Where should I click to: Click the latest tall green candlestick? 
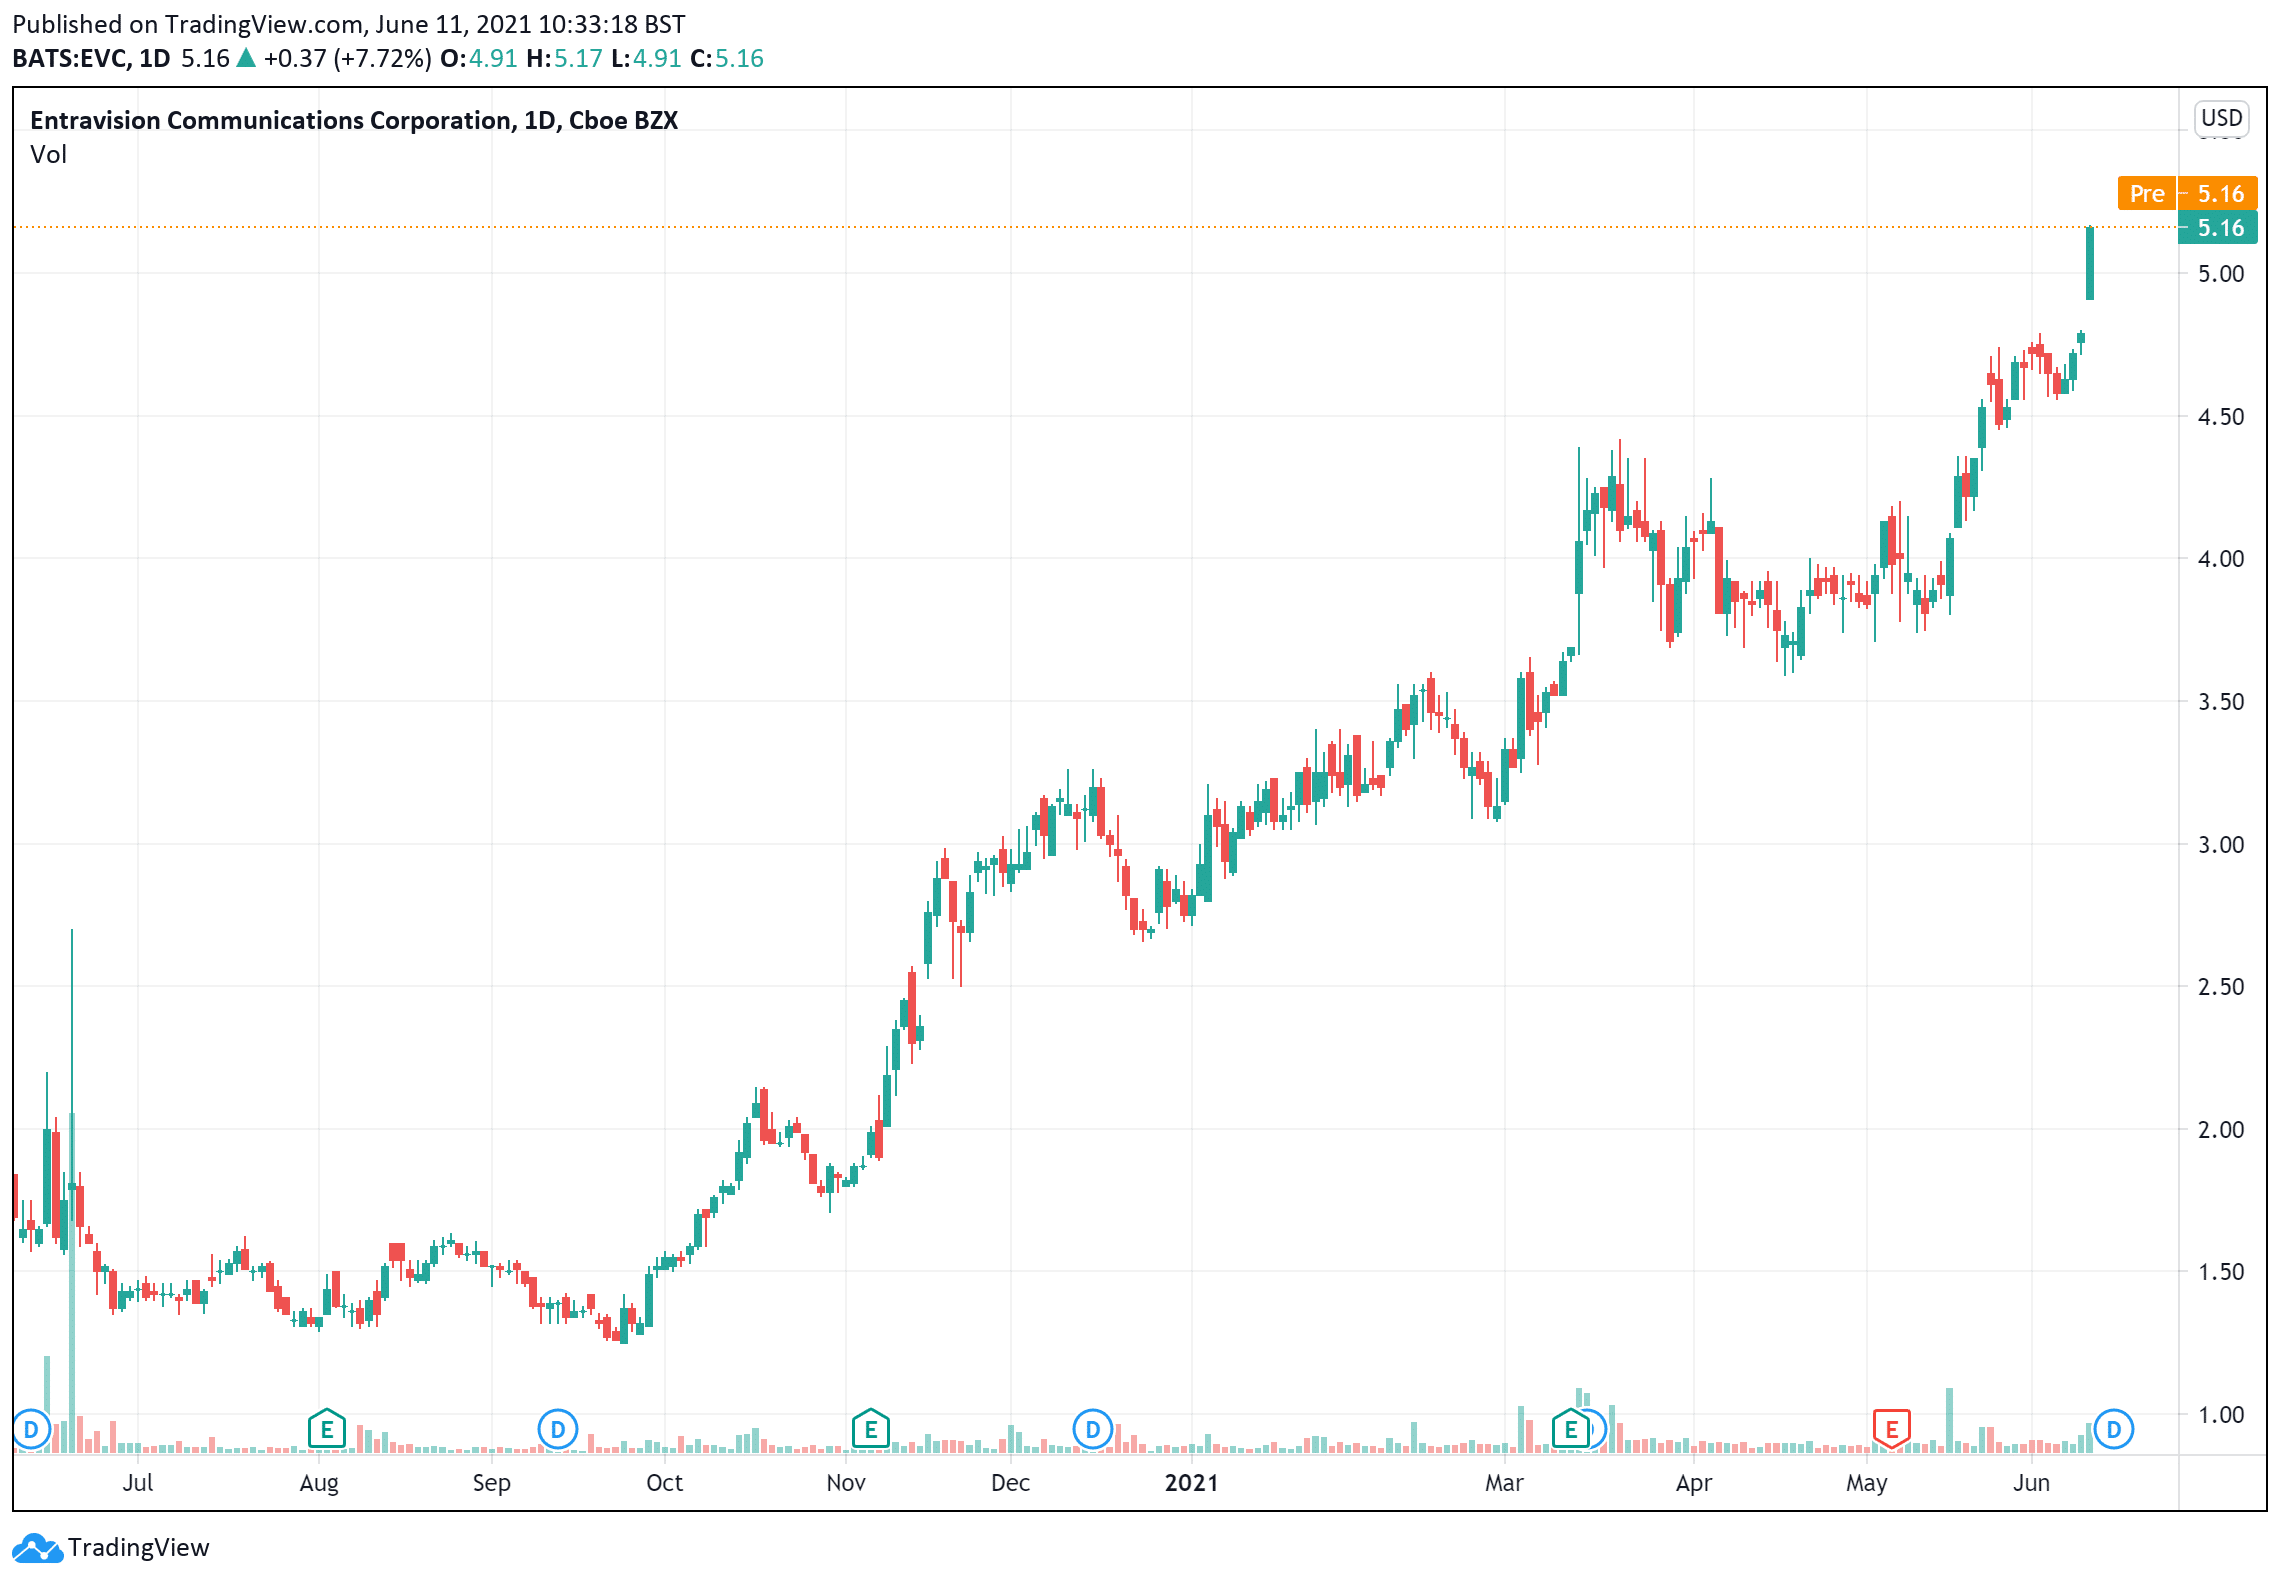pos(2089,263)
